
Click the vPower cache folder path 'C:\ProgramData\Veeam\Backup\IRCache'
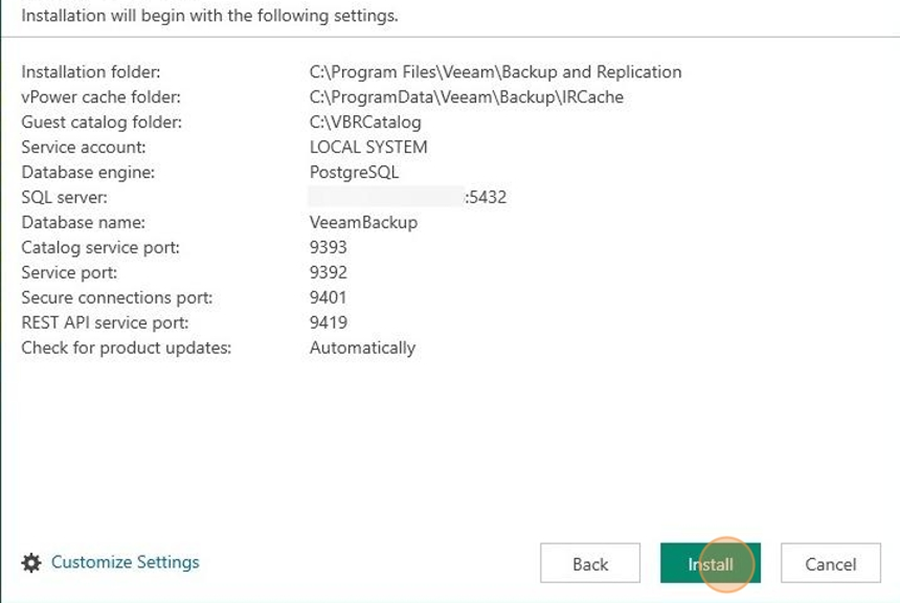click(466, 98)
